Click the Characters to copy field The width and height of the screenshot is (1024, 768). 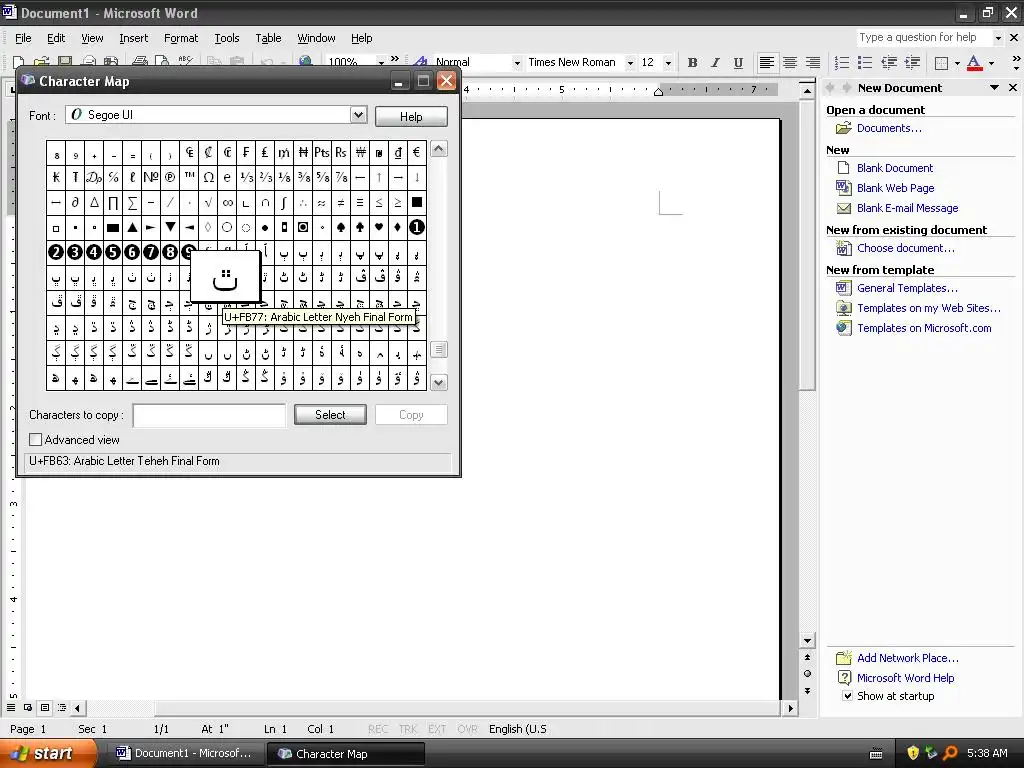tap(209, 415)
